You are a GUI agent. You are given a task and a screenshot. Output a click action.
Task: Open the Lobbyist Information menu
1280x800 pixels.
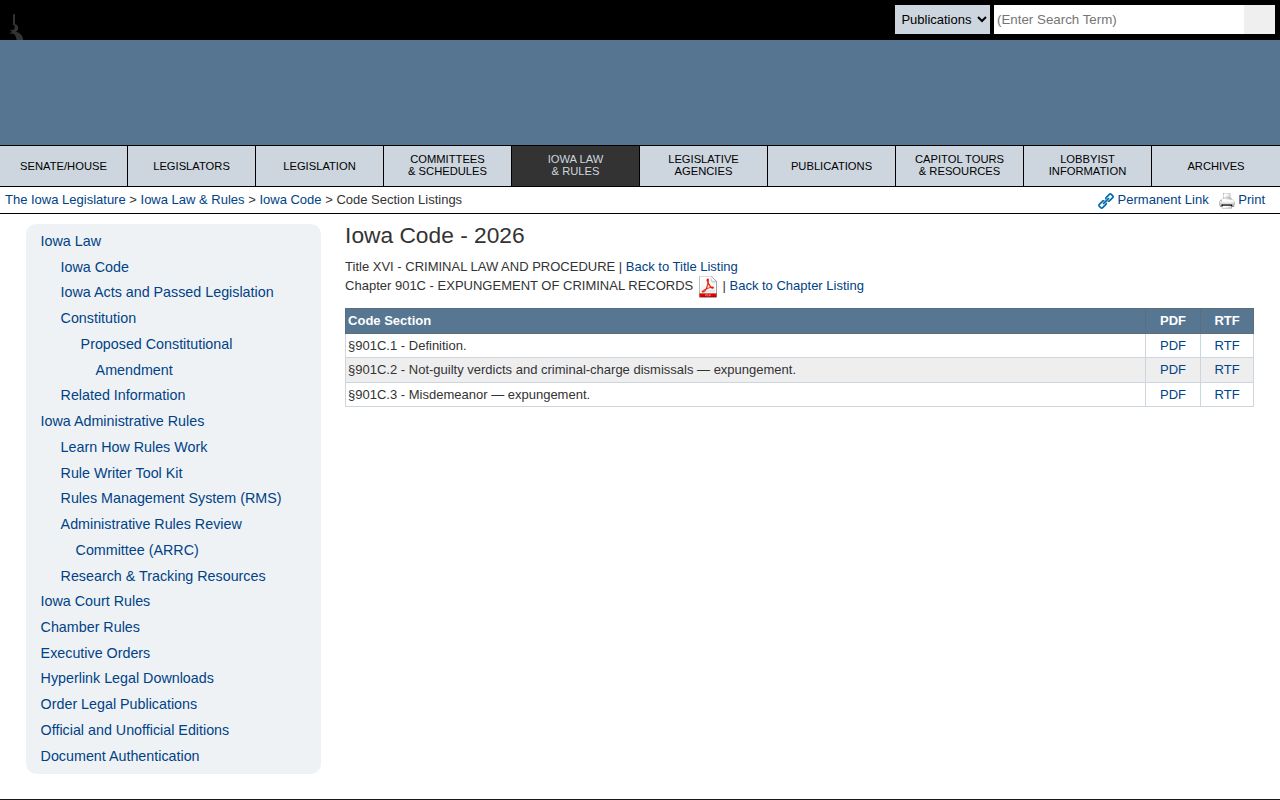(x=1087, y=166)
